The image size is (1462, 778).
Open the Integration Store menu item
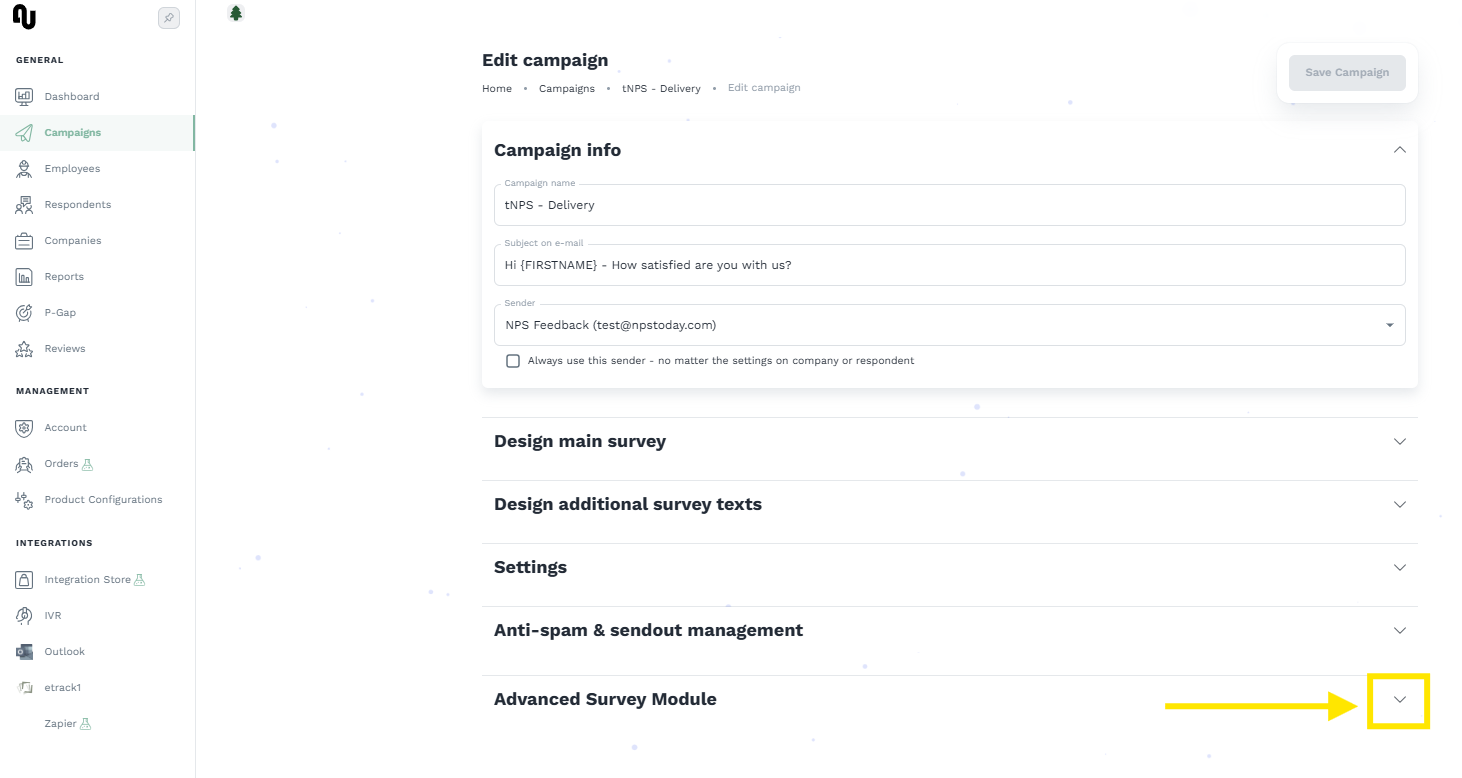coord(87,580)
